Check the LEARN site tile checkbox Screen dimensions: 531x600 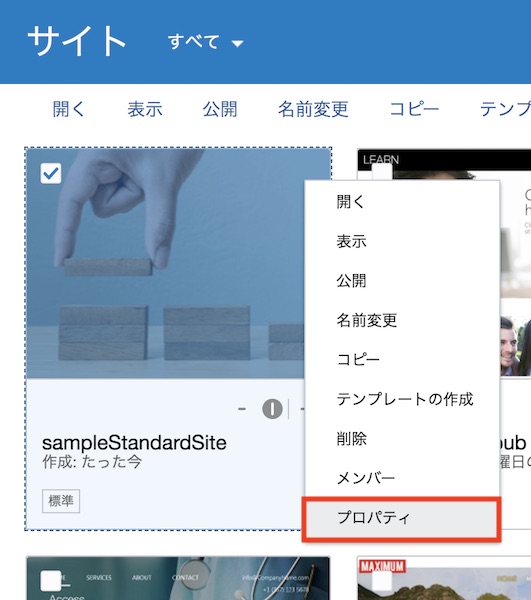(x=382, y=172)
